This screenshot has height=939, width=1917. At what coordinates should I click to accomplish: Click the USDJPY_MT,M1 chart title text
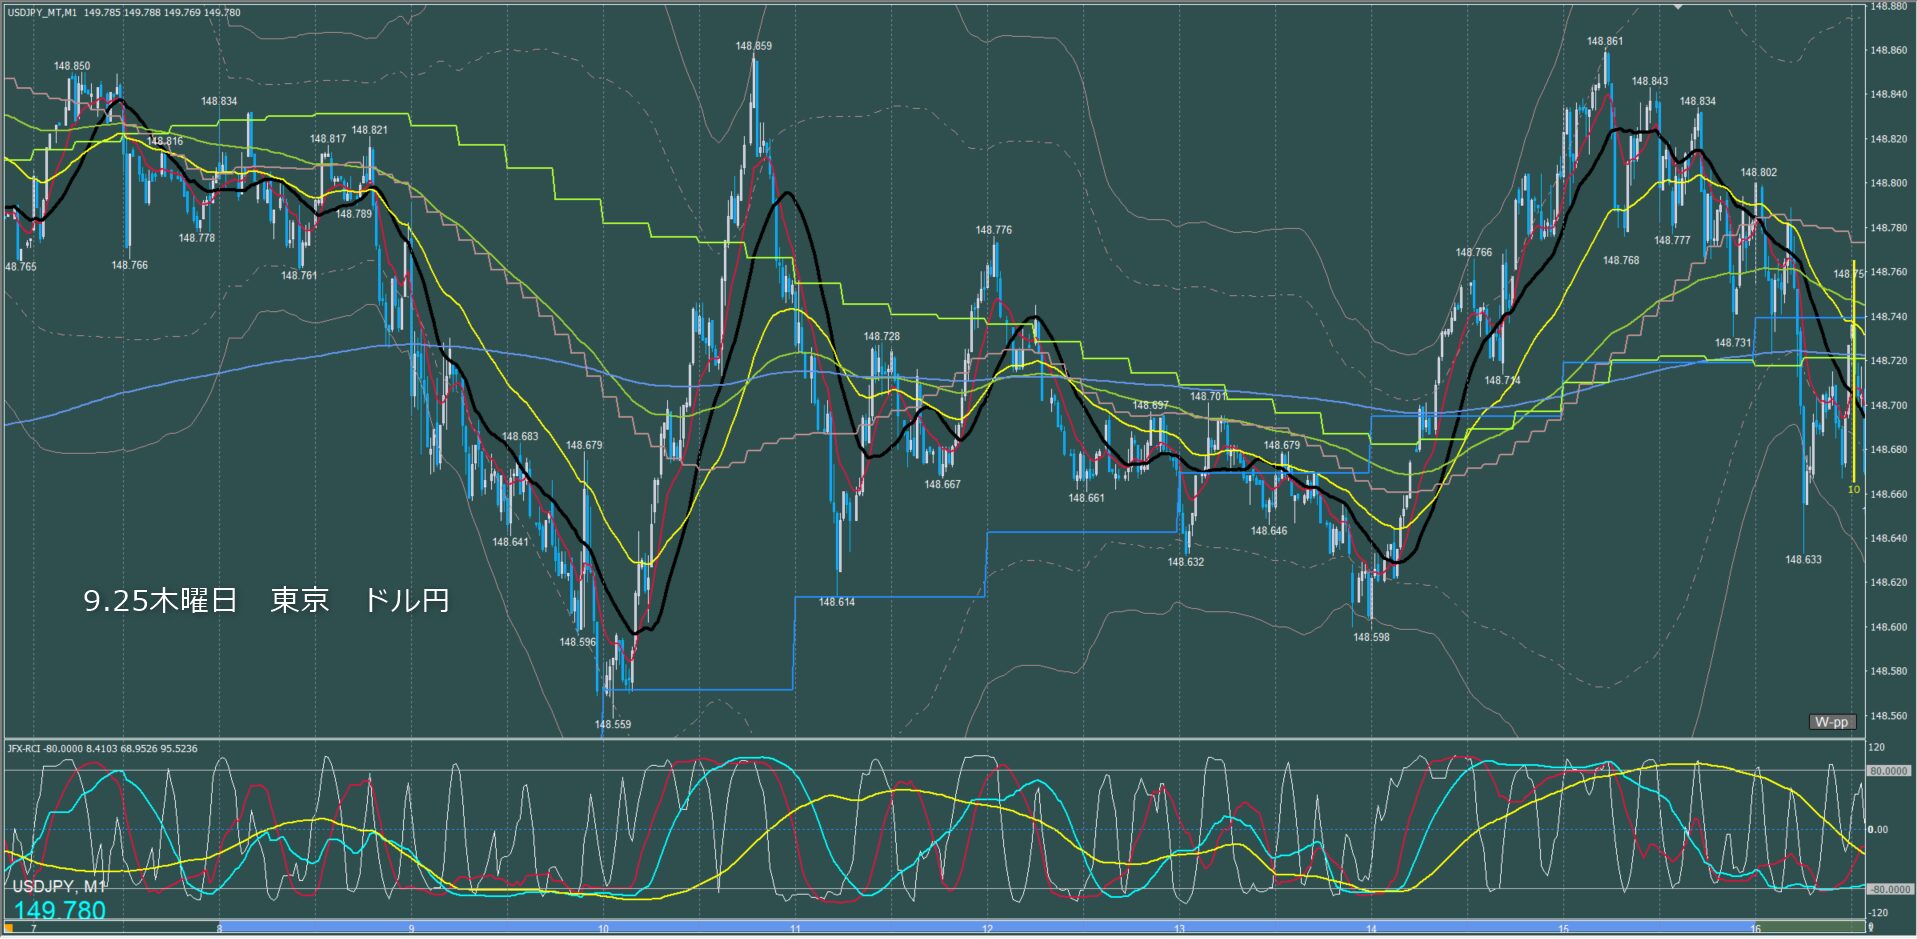42,13
